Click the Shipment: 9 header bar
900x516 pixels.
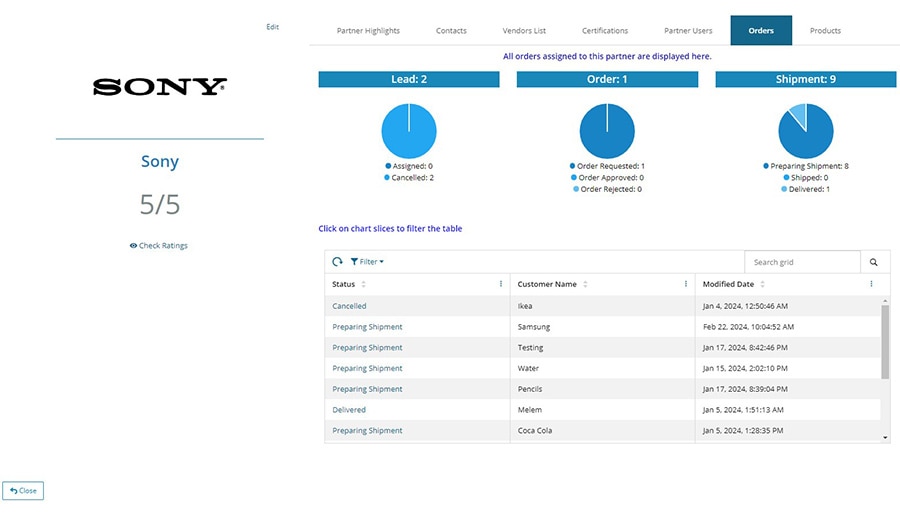806,79
